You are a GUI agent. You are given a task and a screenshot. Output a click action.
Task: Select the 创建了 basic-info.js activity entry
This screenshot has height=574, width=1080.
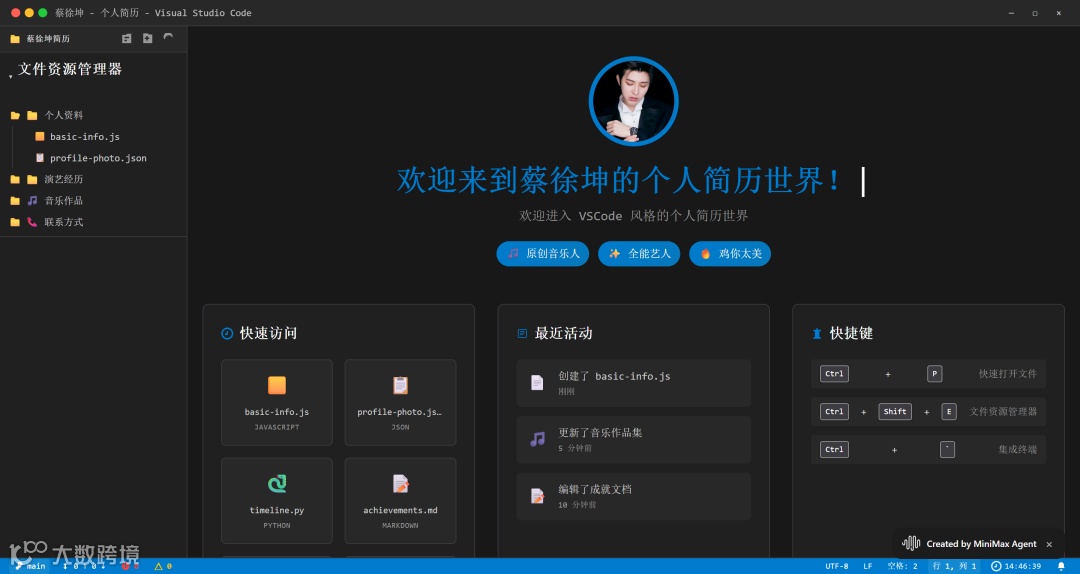(x=634, y=383)
